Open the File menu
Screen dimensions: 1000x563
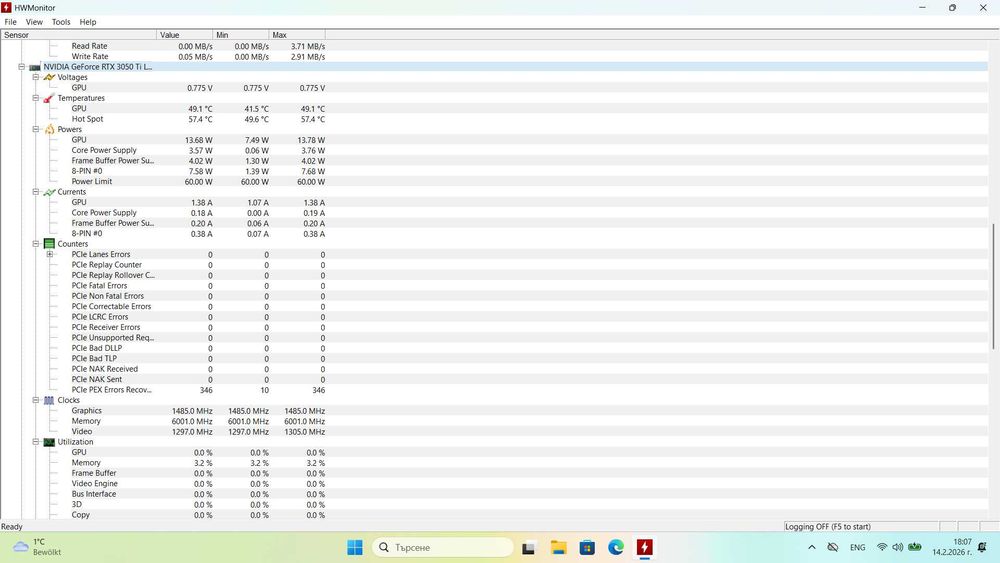click(x=10, y=22)
